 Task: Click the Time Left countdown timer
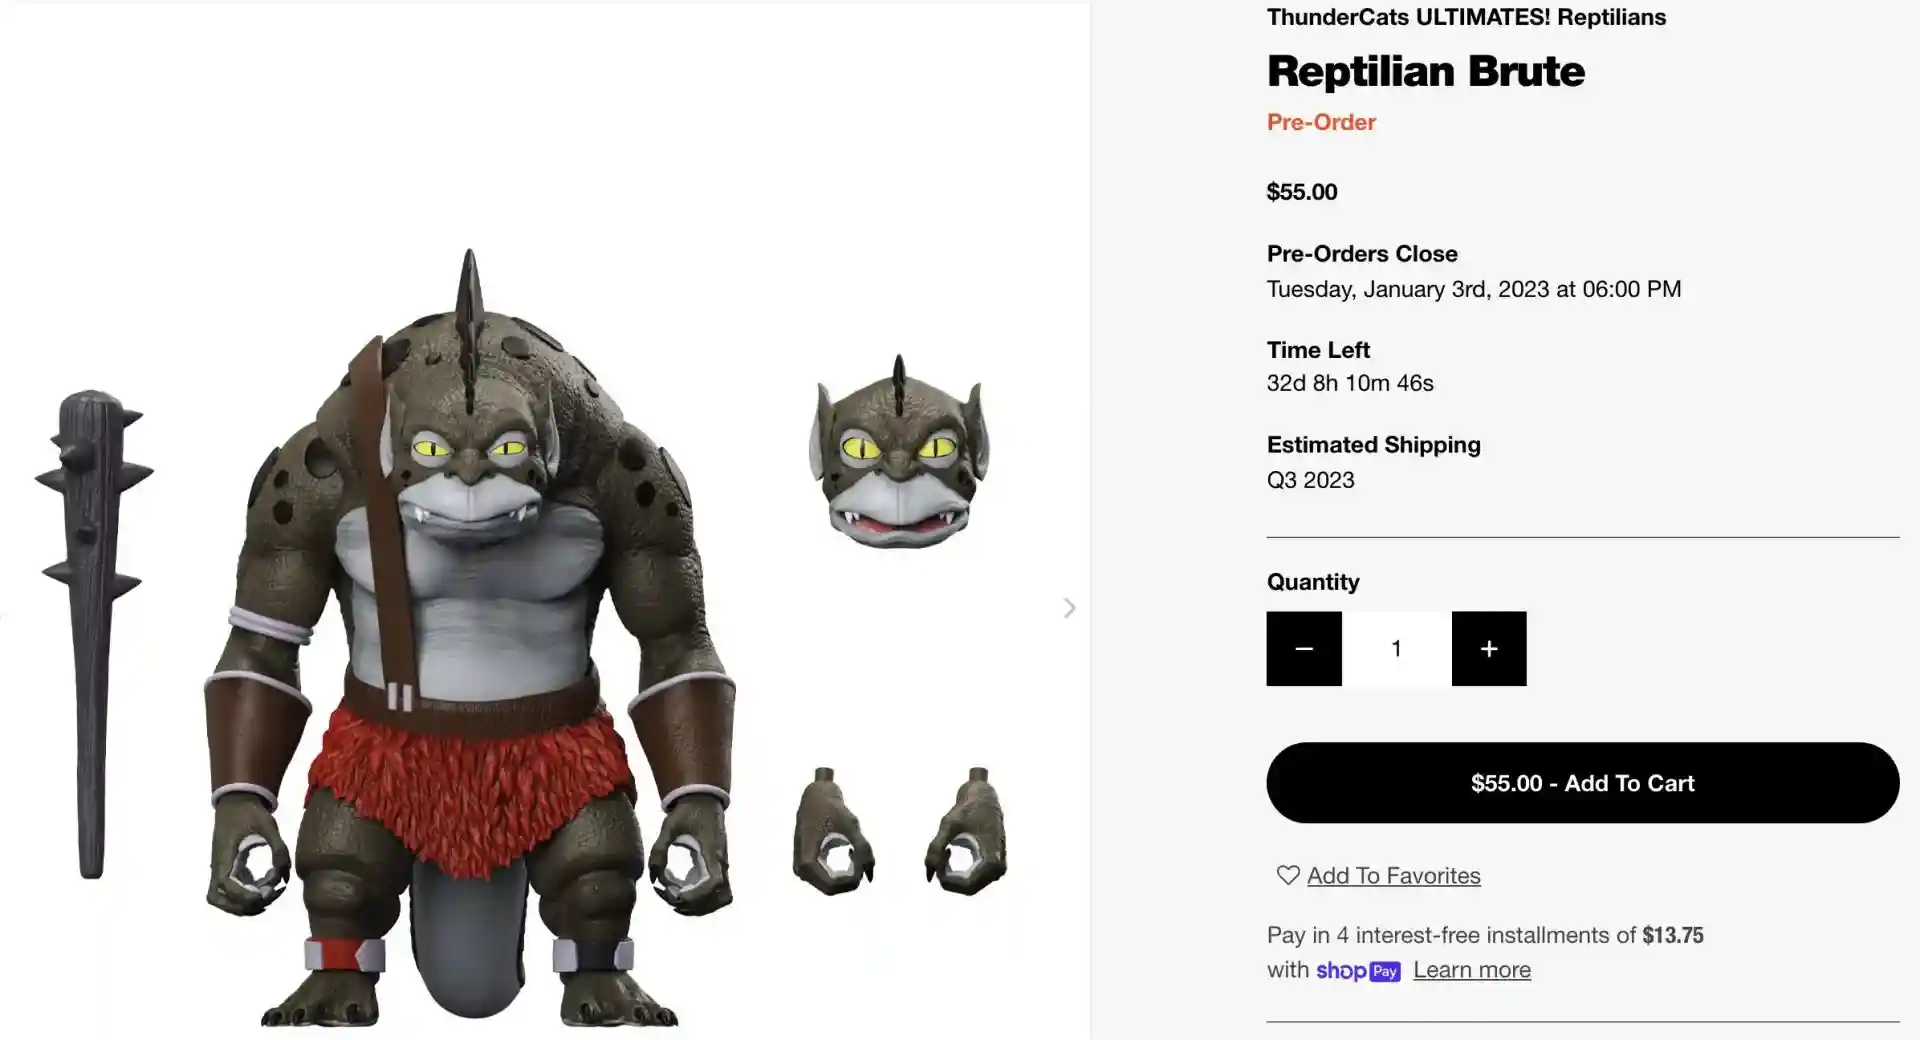click(1350, 383)
